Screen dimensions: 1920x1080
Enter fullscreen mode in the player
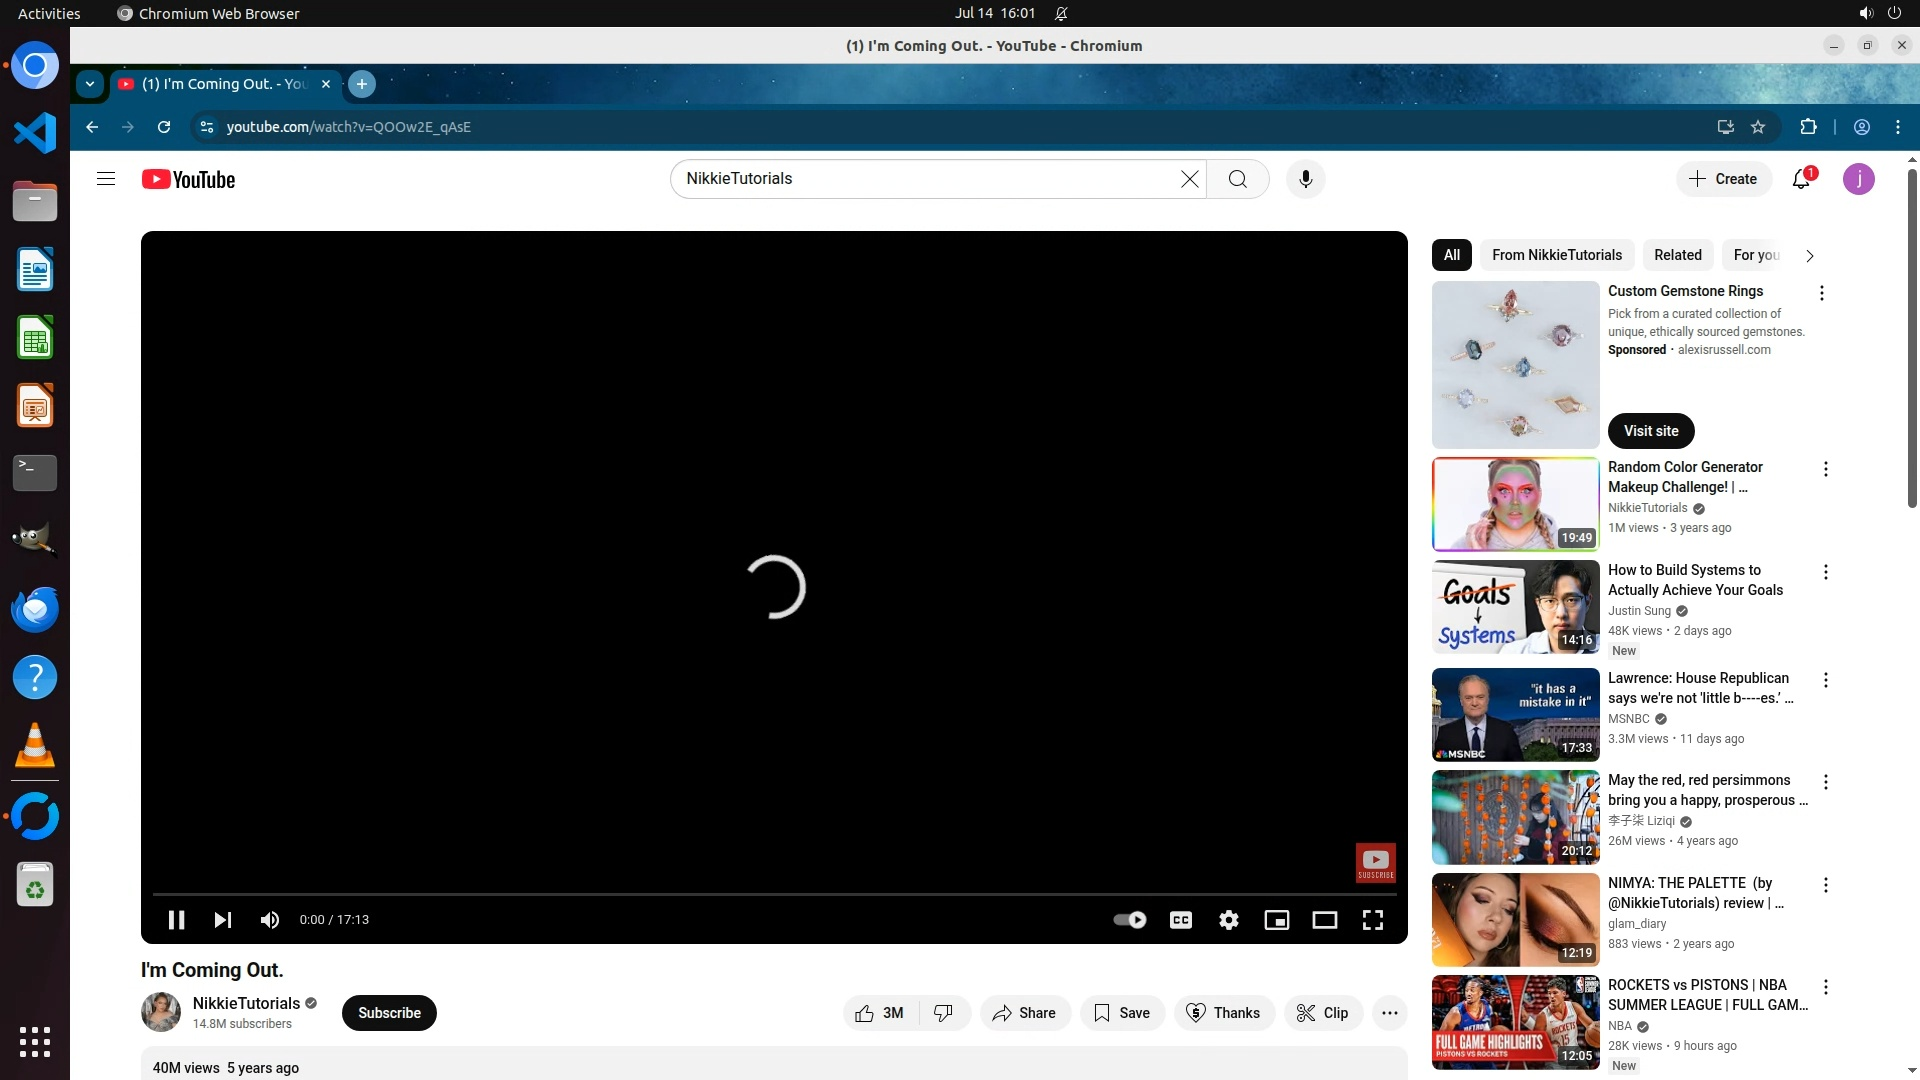point(1372,920)
